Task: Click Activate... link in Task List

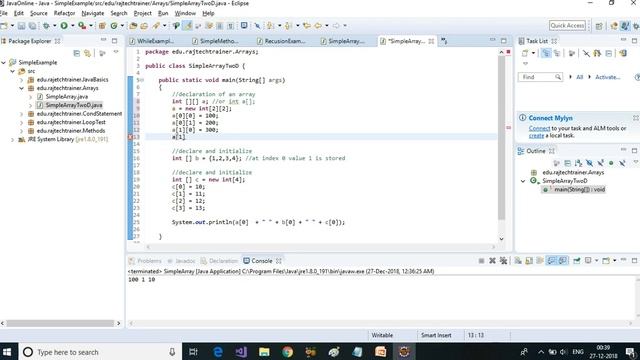Action: pos(607,77)
